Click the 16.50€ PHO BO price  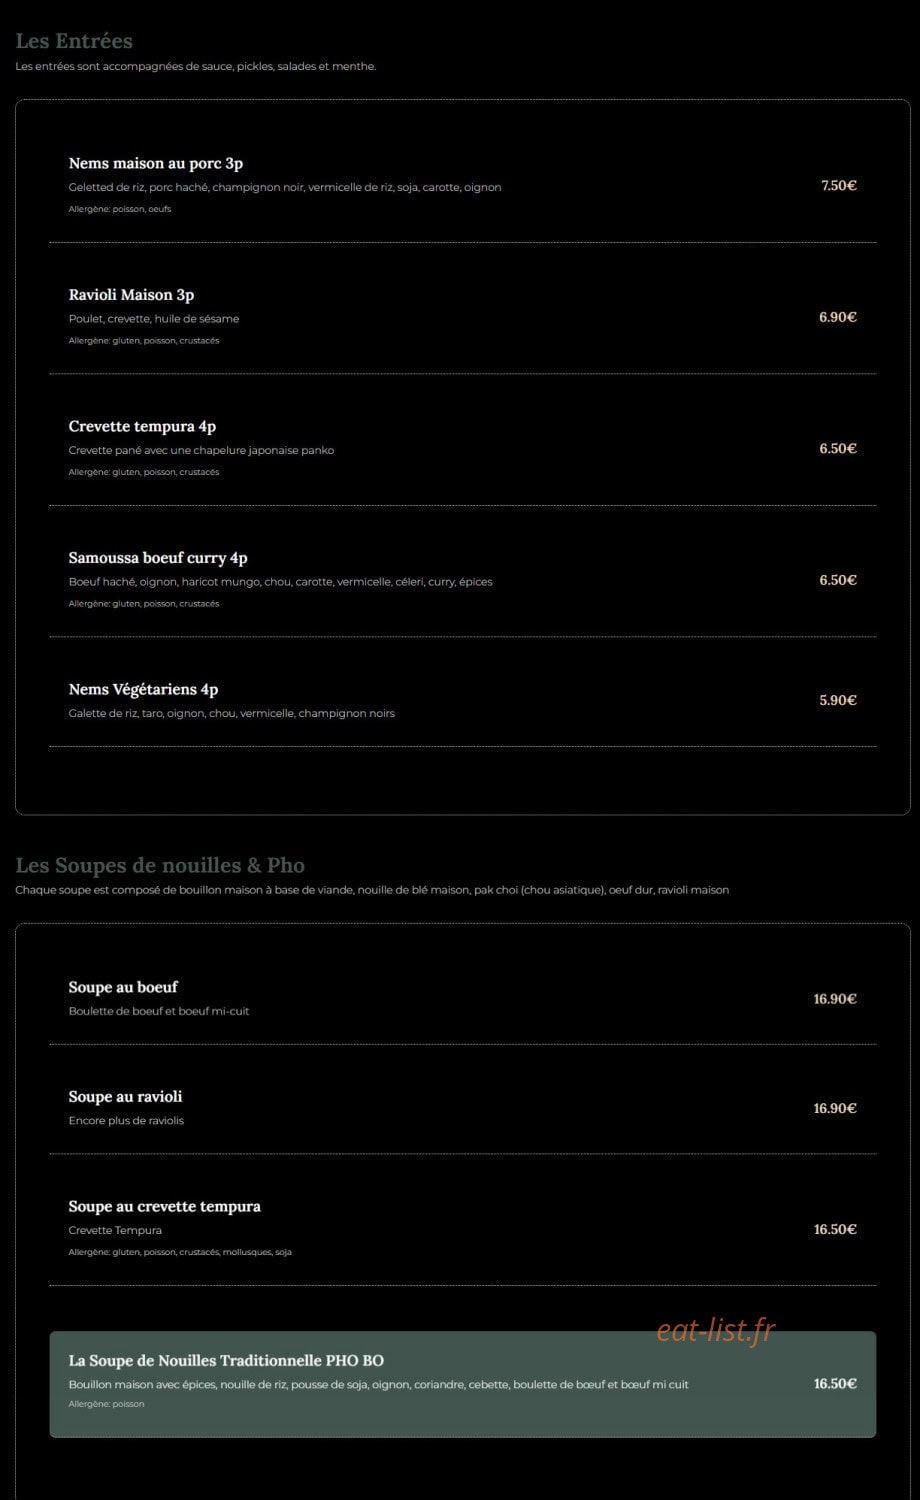835,1384
